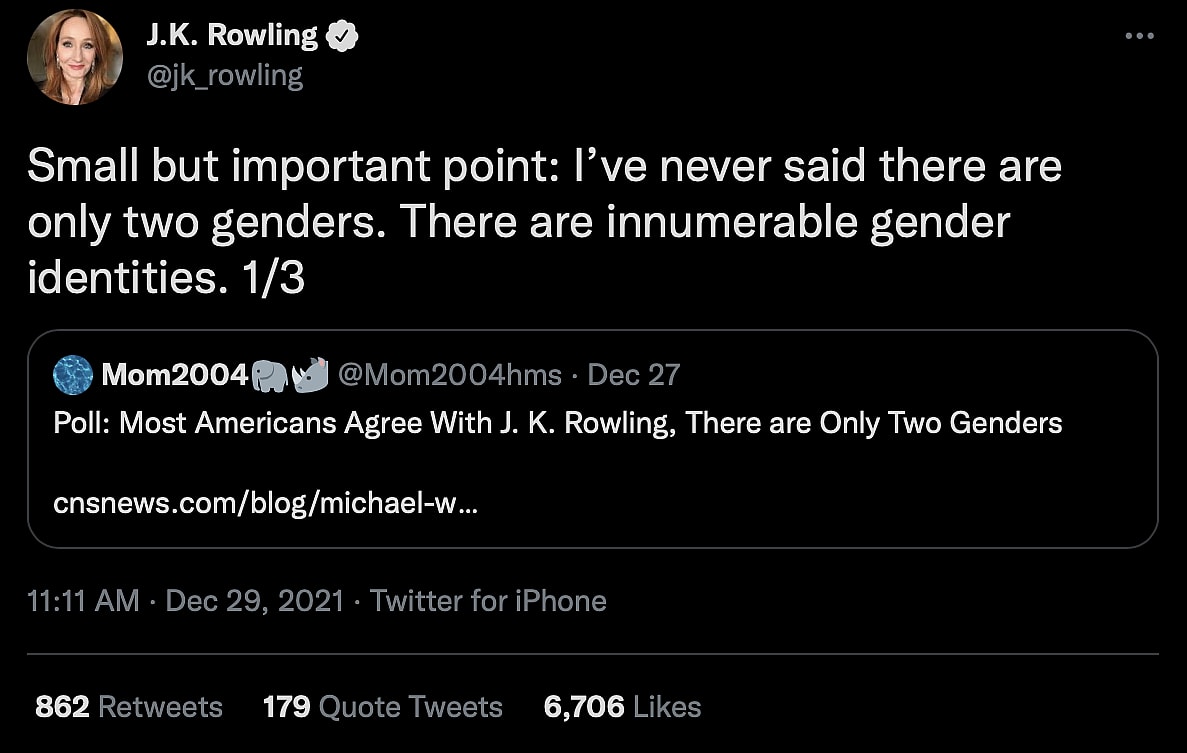View the 862 Retweets list
1187x753 pixels.
point(129,707)
